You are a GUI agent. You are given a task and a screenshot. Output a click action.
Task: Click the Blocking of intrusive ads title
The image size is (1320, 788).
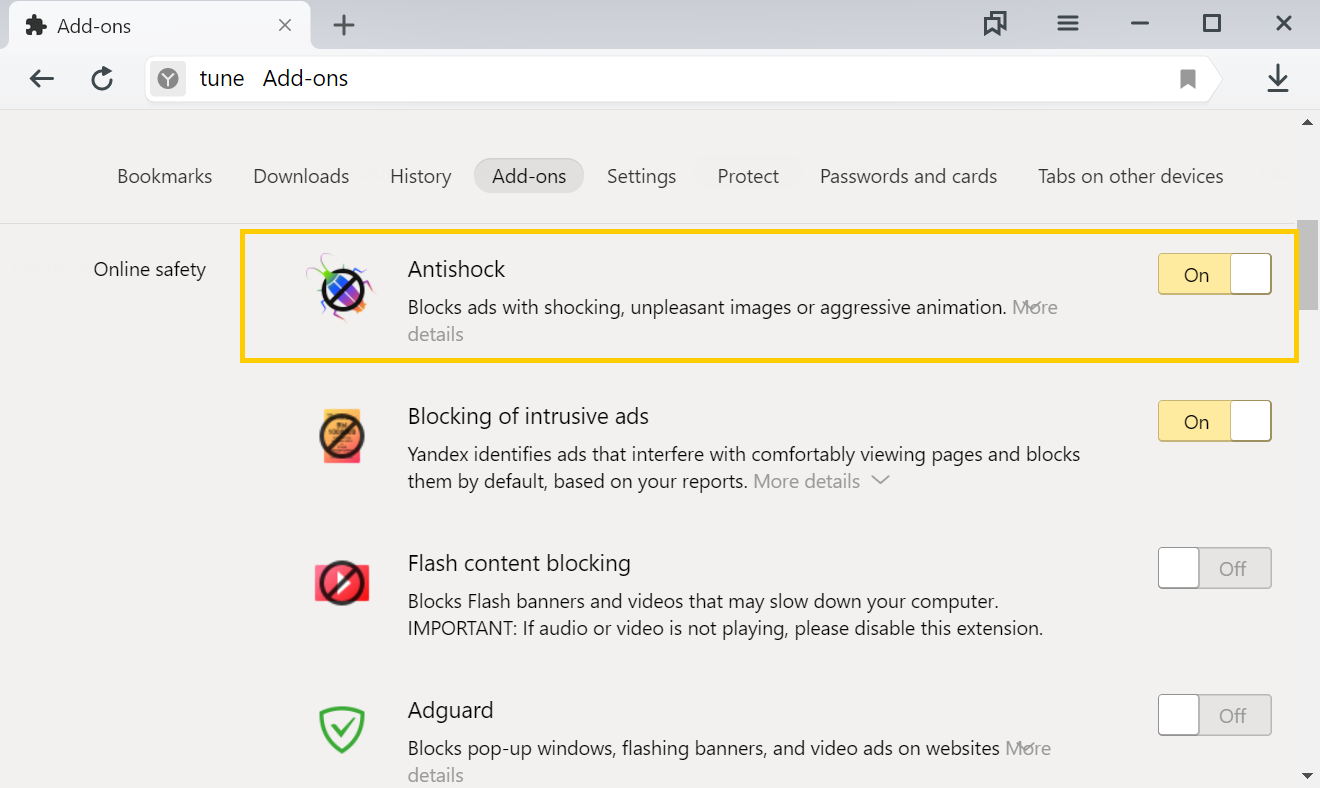[528, 416]
